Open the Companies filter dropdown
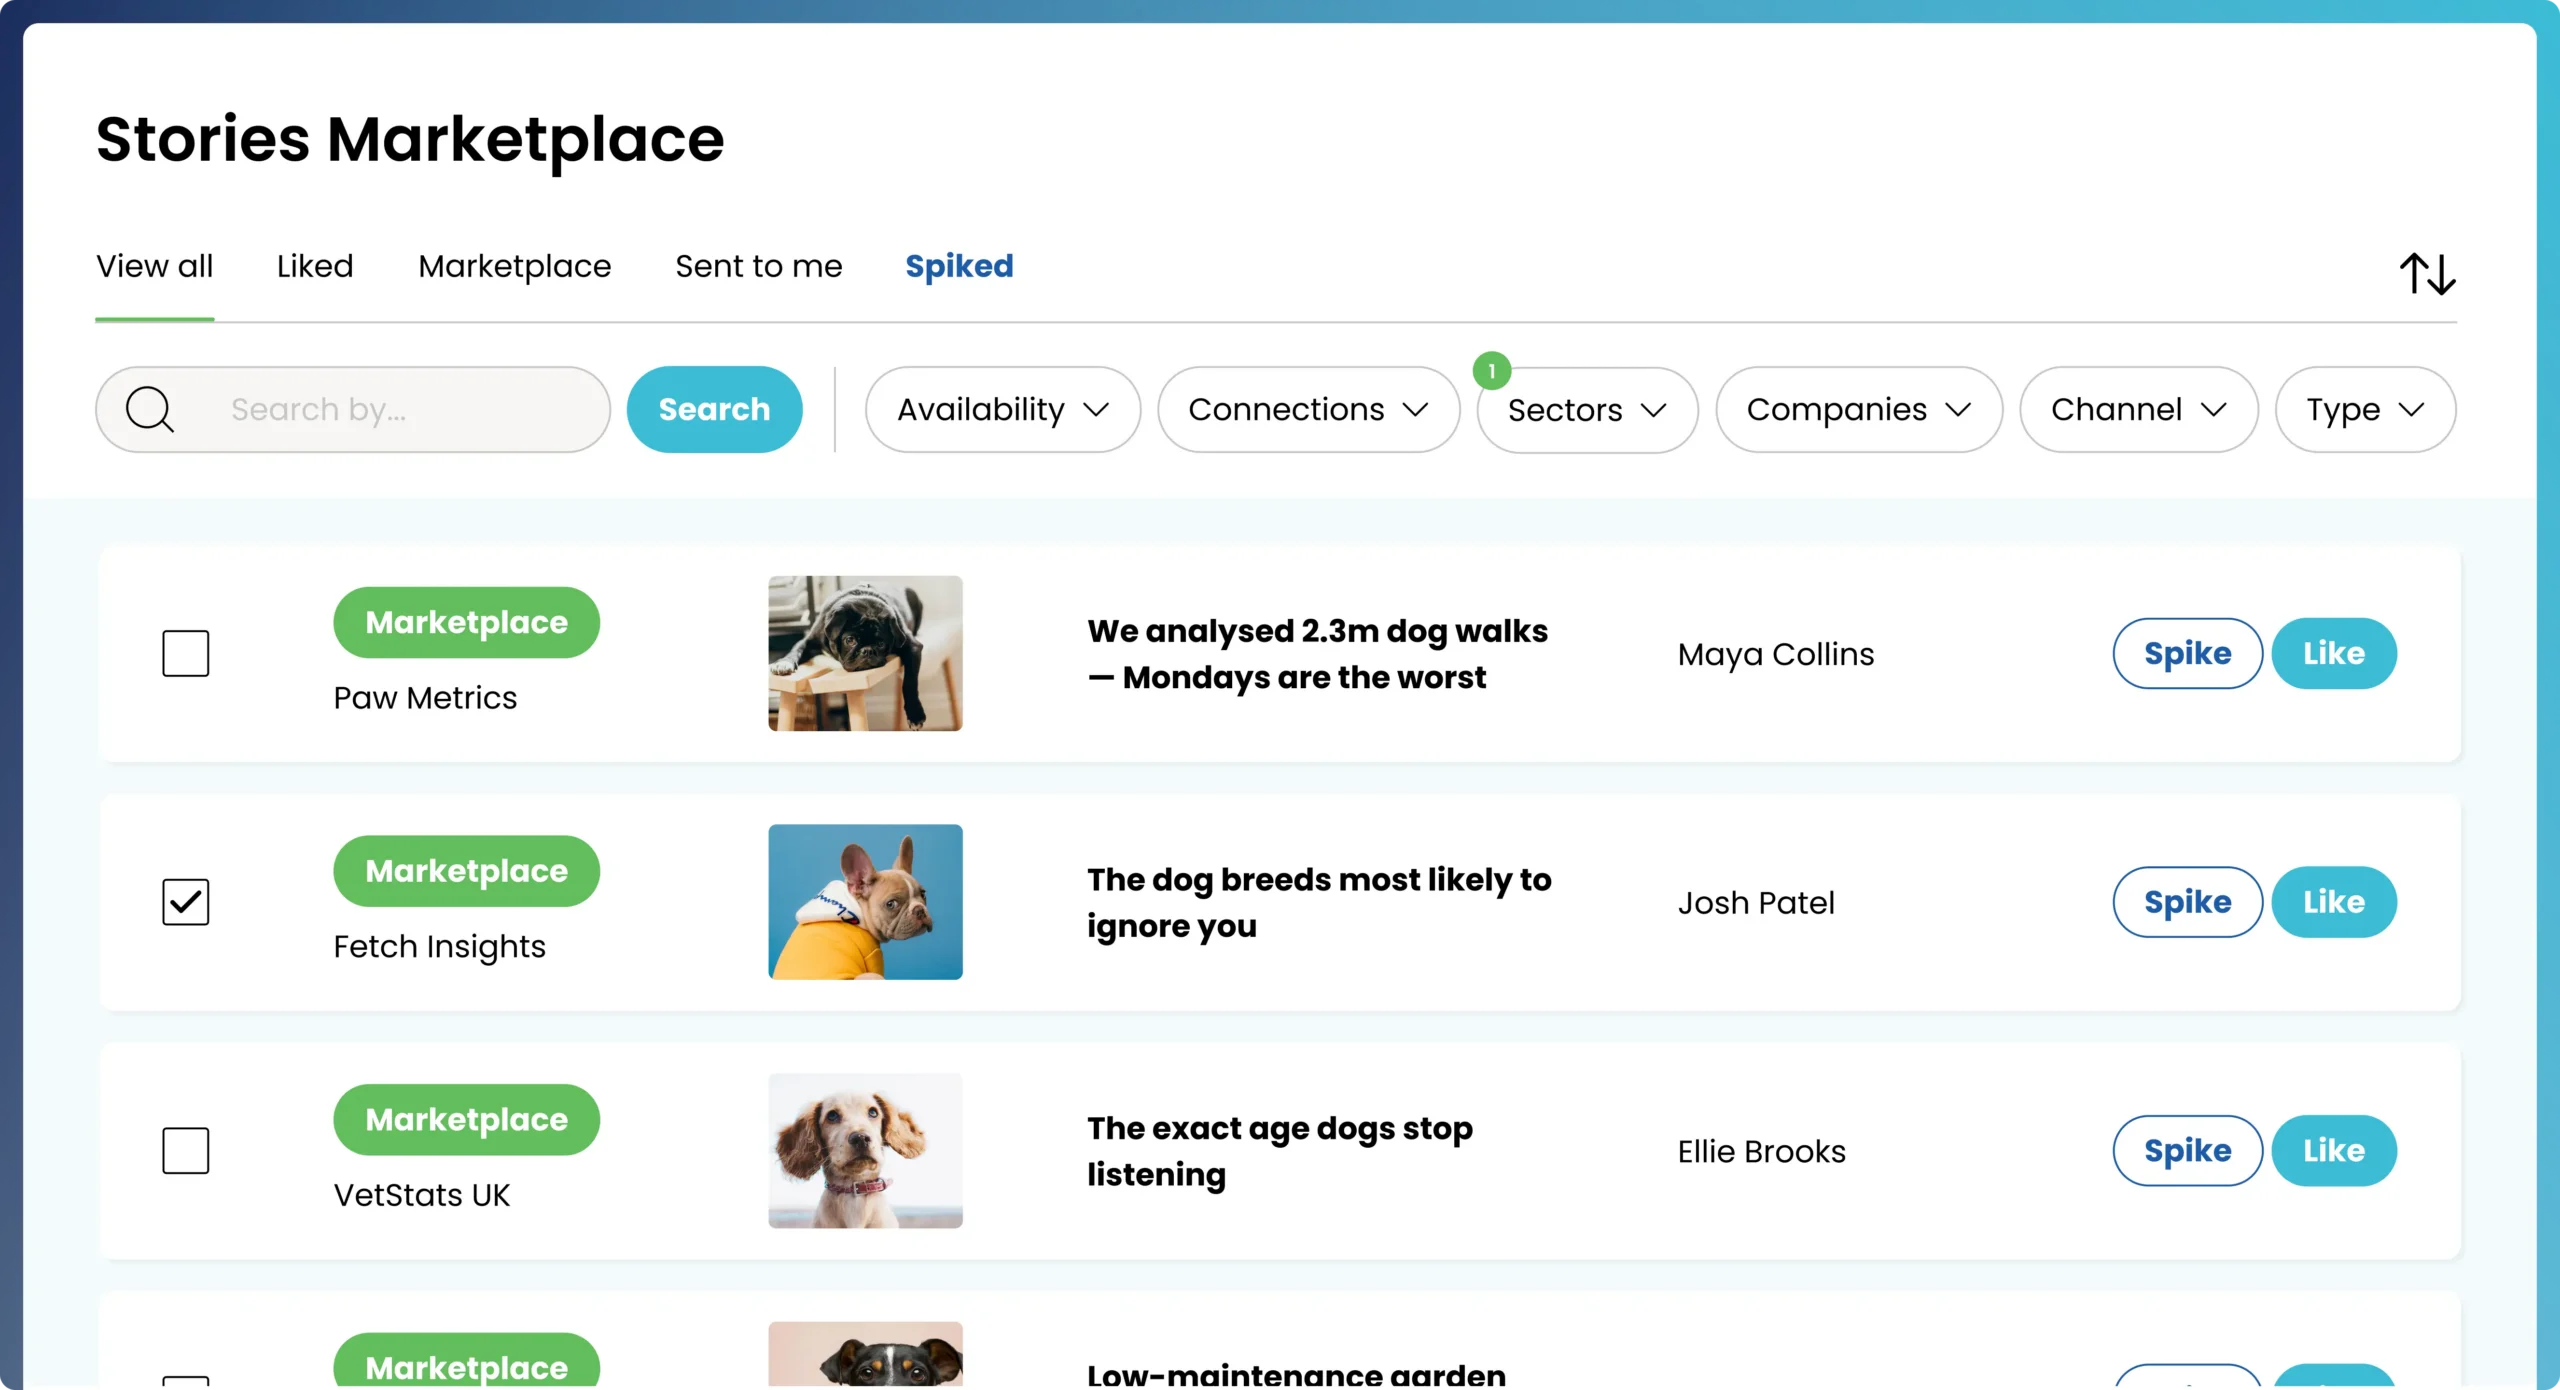This screenshot has width=2560, height=1390. click(x=1858, y=409)
